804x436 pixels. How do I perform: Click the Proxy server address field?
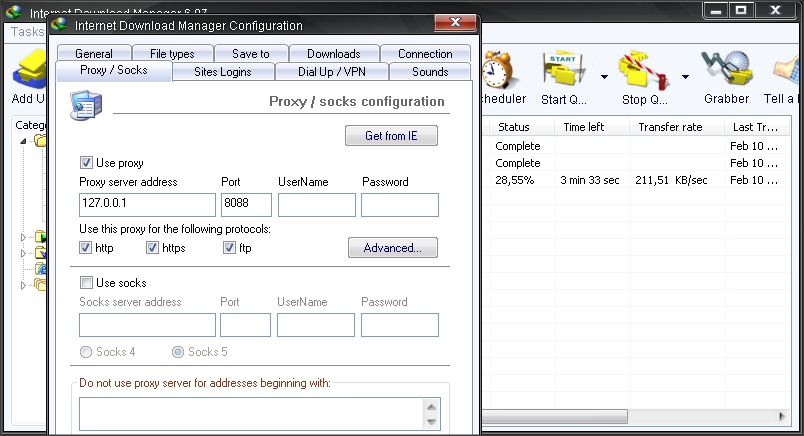[x=147, y=205]
